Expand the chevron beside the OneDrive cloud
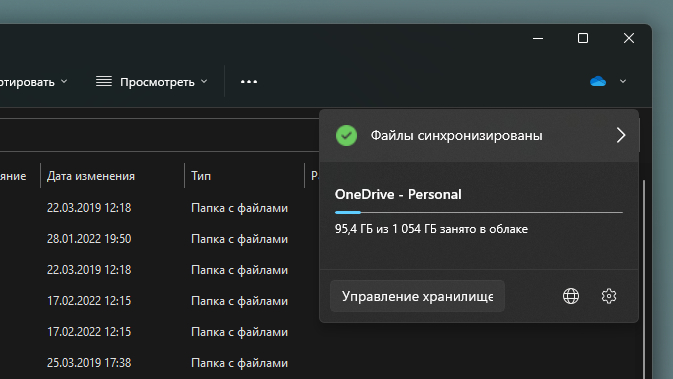The image size is (673, 379). (x=623, y=81)
